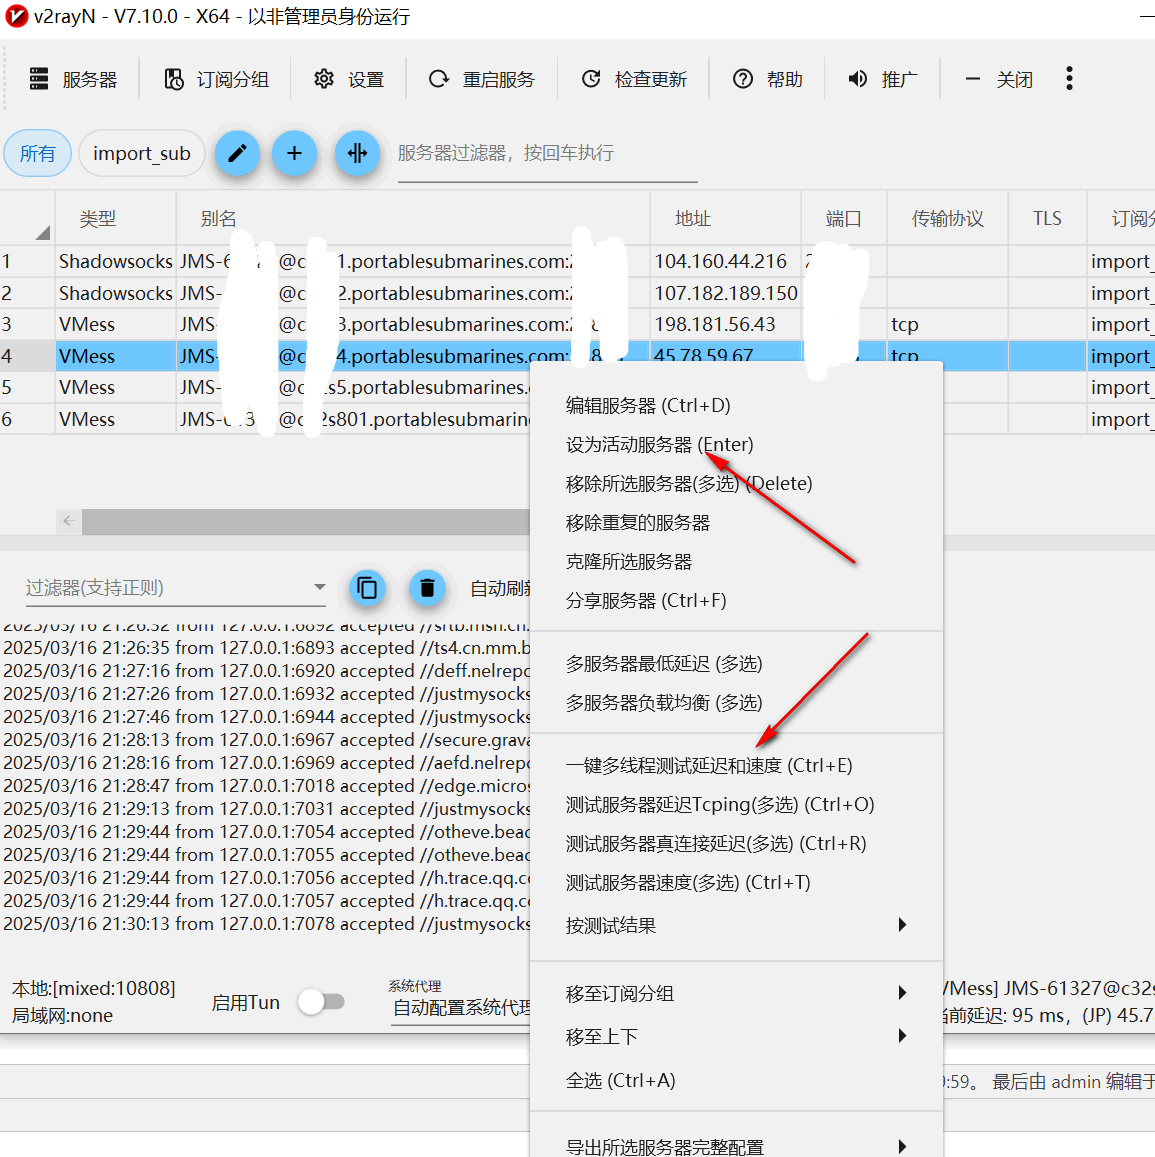
Task: Toggle the 启用Tun switch
Action: click(321, 1002)
